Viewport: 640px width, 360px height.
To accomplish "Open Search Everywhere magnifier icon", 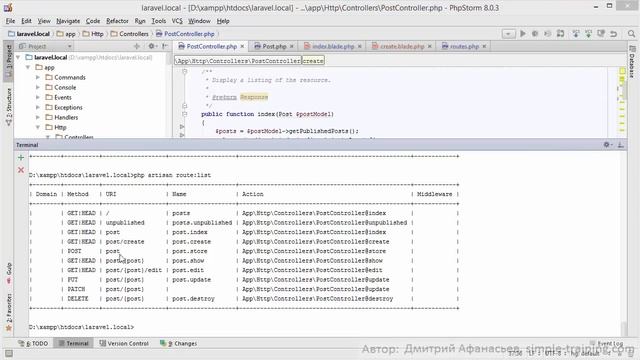I will click(x=631, y=34).
